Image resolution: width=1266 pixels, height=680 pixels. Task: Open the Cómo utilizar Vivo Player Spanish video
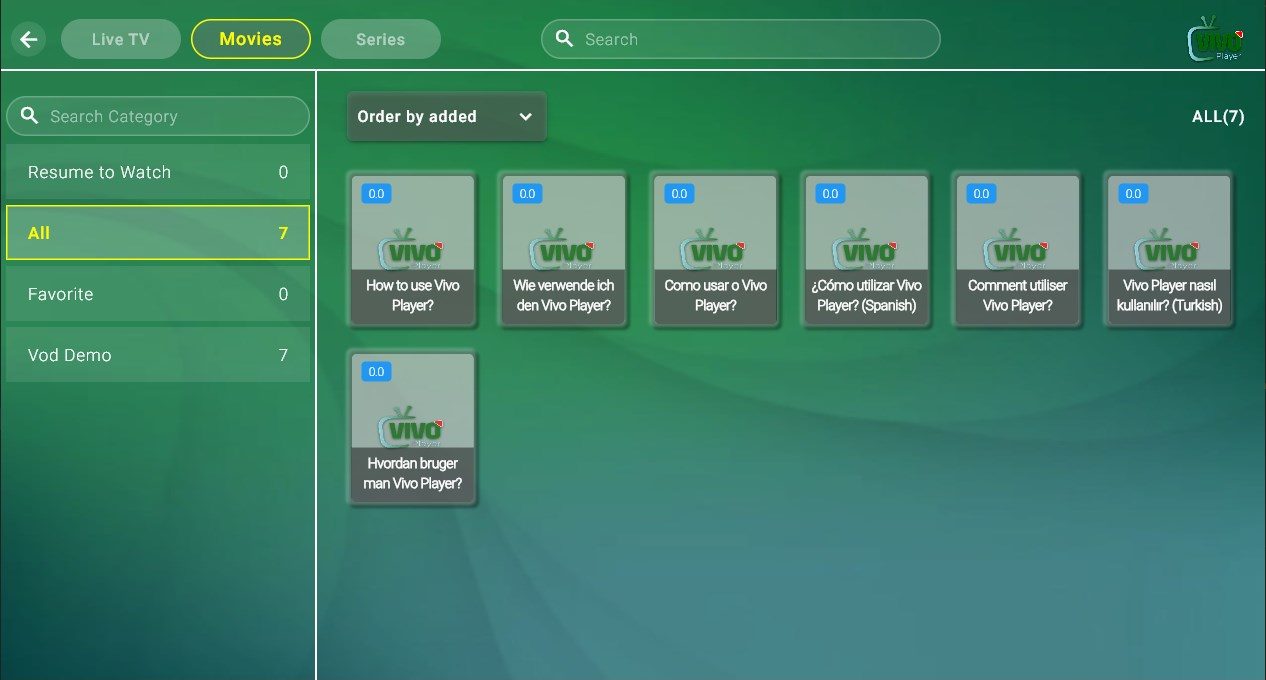point(867,250)
